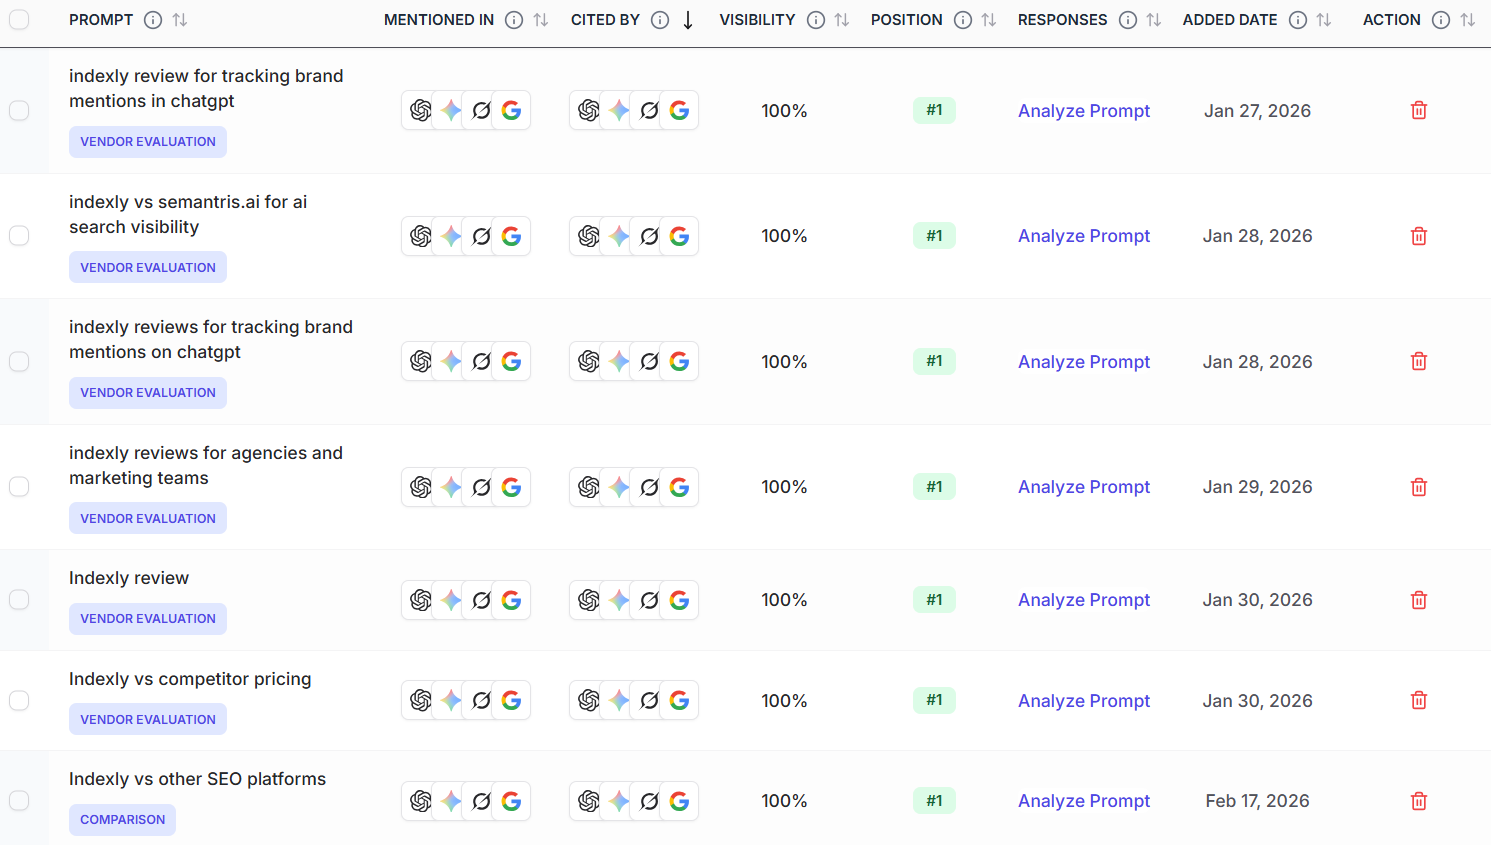This screenshot has height=845, width=1491.
Task: Sort table by PROMPT column arrows
Action: click(180, 20)
